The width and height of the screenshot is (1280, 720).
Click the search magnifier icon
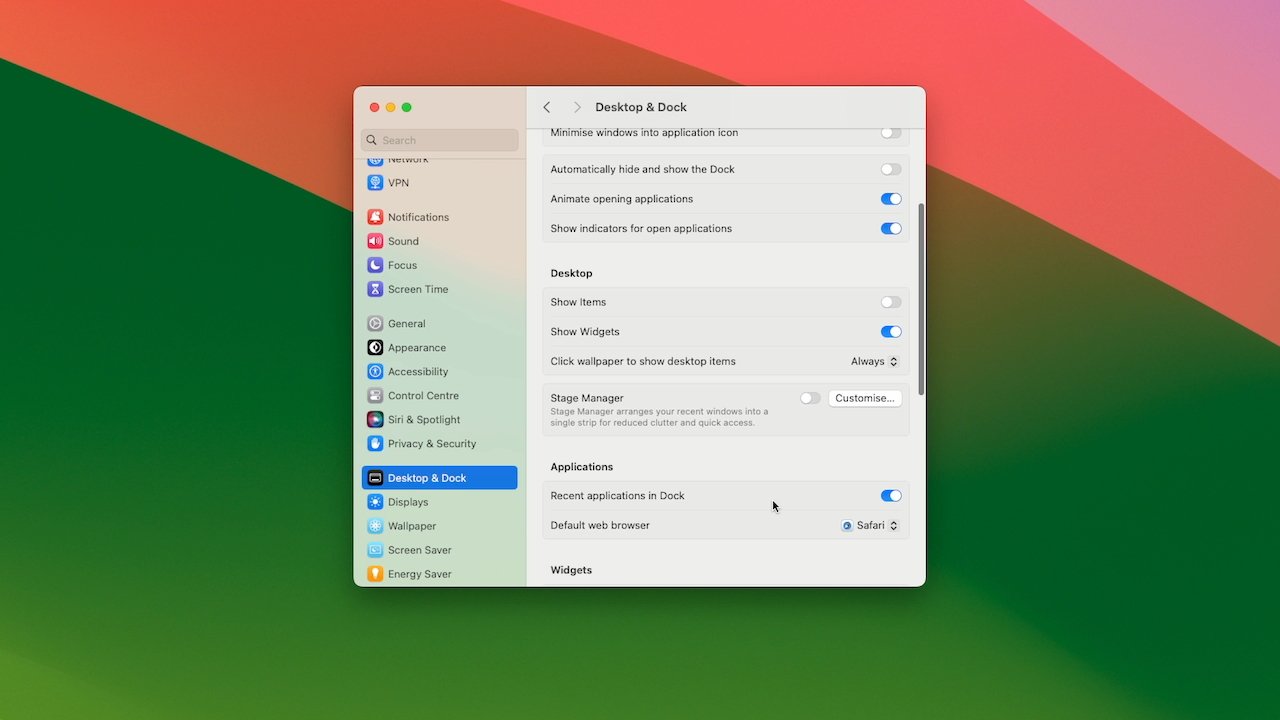pyautogui.click(x=372, y=140)
